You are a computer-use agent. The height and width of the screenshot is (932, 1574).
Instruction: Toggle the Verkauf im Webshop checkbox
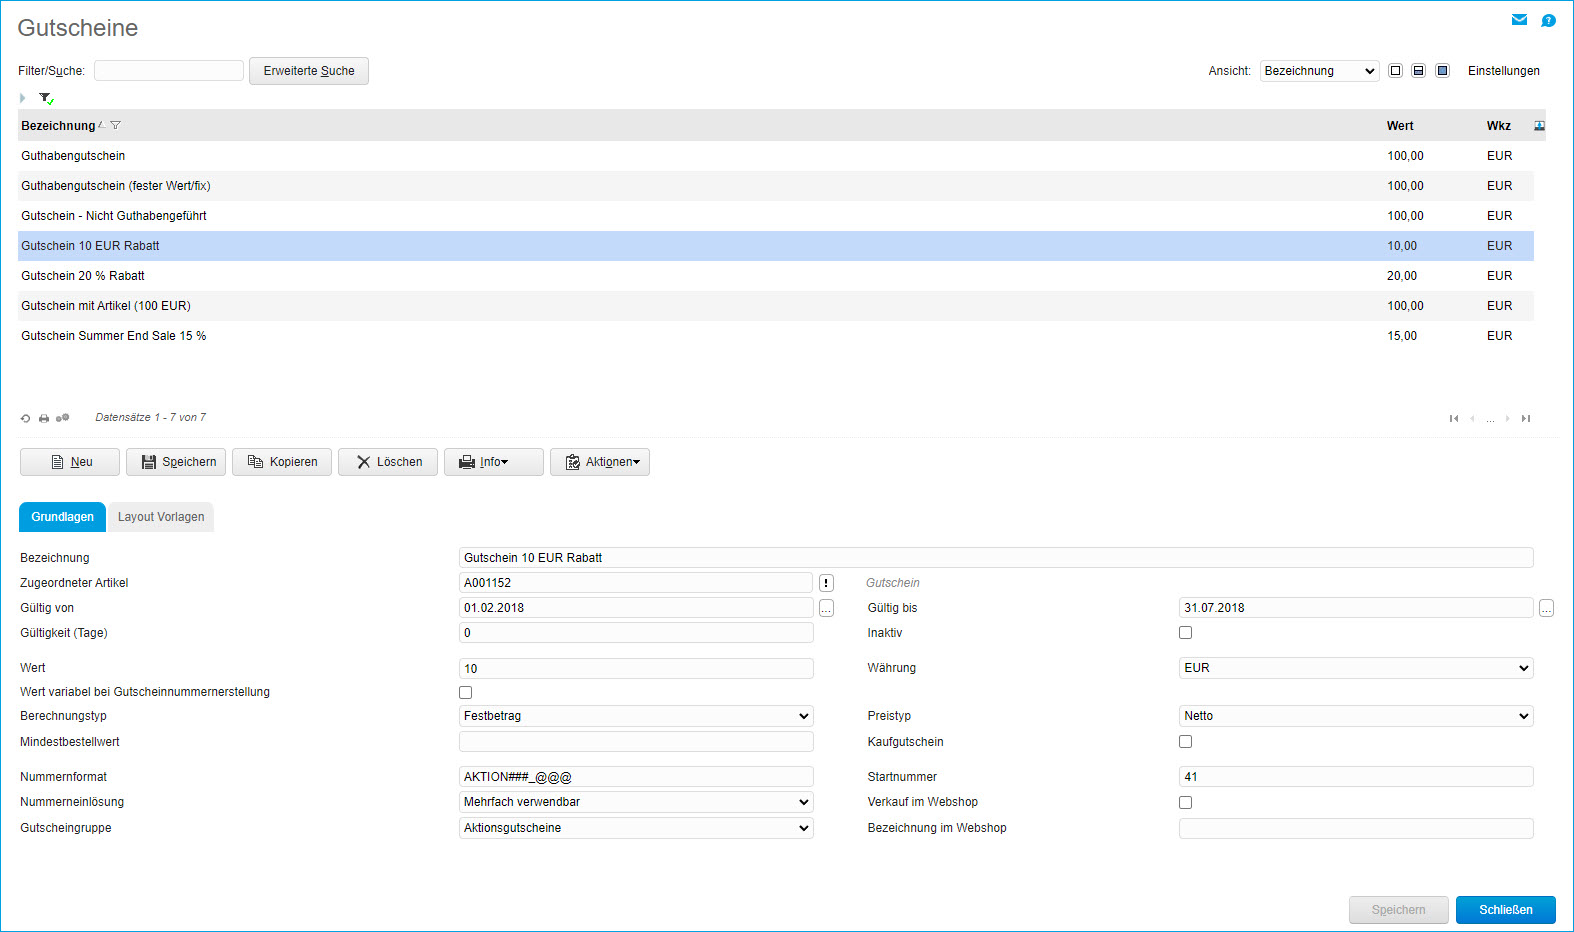tap(1185, 802)
